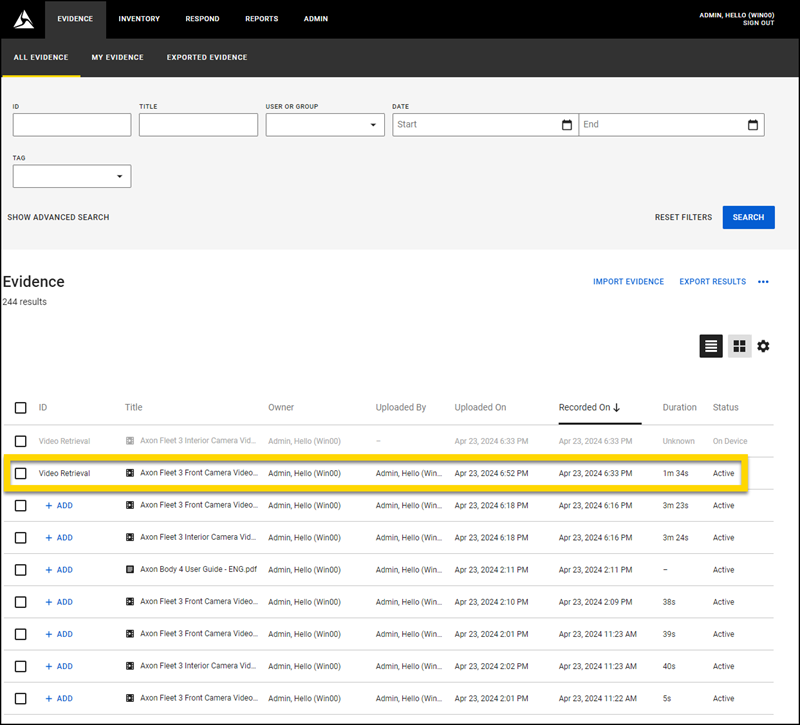The height and width of the screenshot is (725, 800).
Task: Click ADD on the User Guide row
Action: [59, 570]
